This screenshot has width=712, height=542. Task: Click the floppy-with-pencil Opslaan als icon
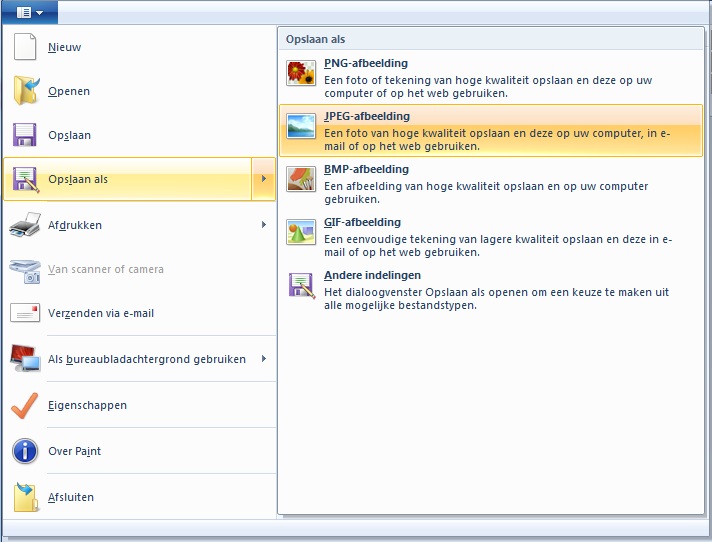coord(26,180)
